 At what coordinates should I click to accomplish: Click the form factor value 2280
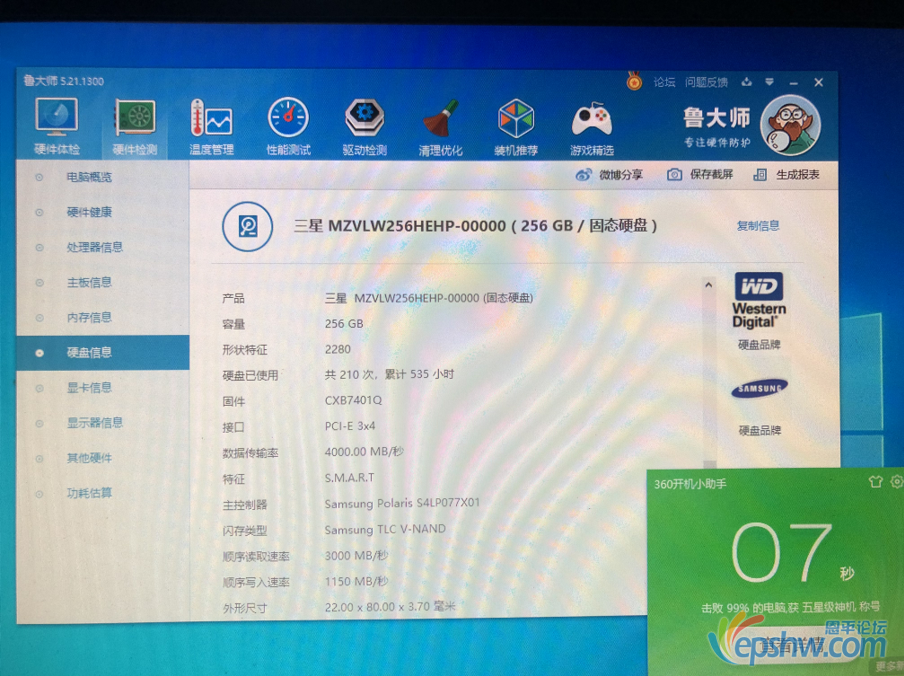pos(338,349)
